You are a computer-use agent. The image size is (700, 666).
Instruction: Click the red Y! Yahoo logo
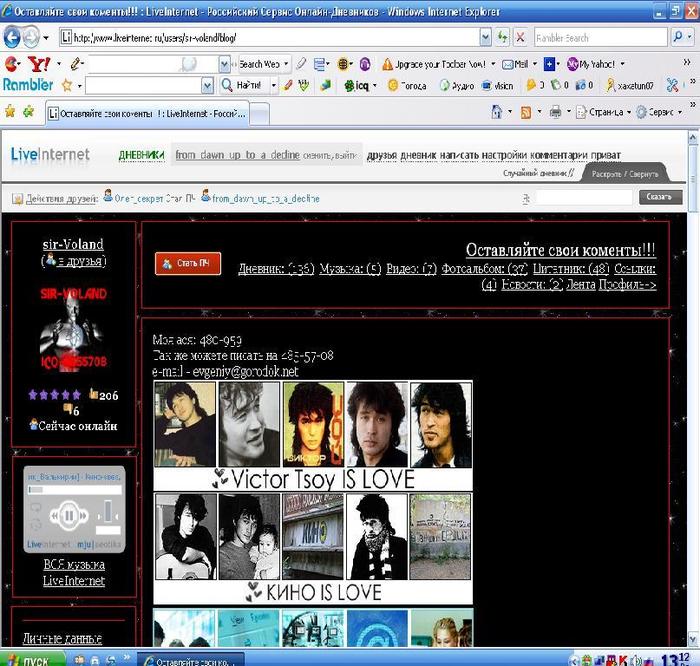[38, 64]
